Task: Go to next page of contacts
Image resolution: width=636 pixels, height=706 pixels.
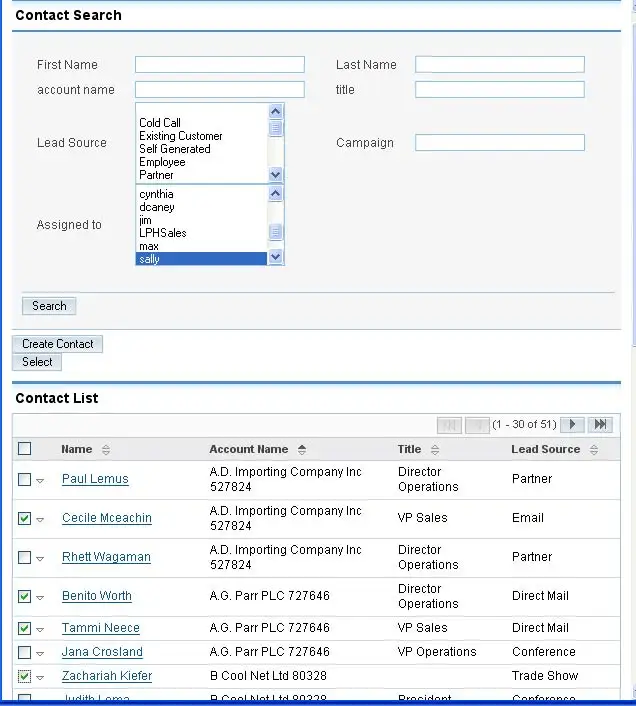Action: point(573,424)
